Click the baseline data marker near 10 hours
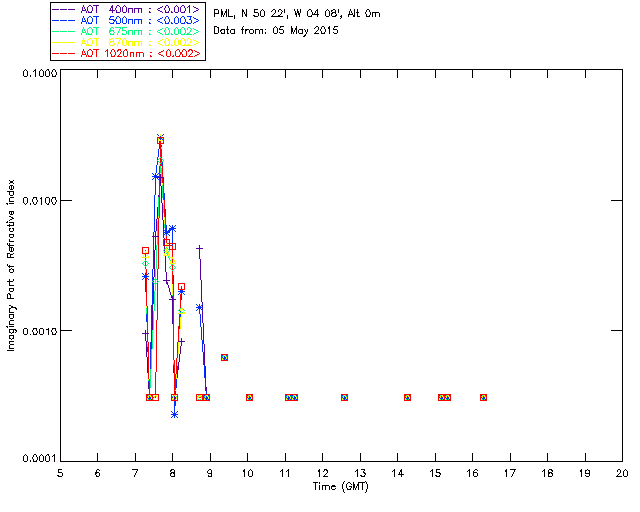The height and width of the screenshot is (512, 640). click(x=249, y=398)
